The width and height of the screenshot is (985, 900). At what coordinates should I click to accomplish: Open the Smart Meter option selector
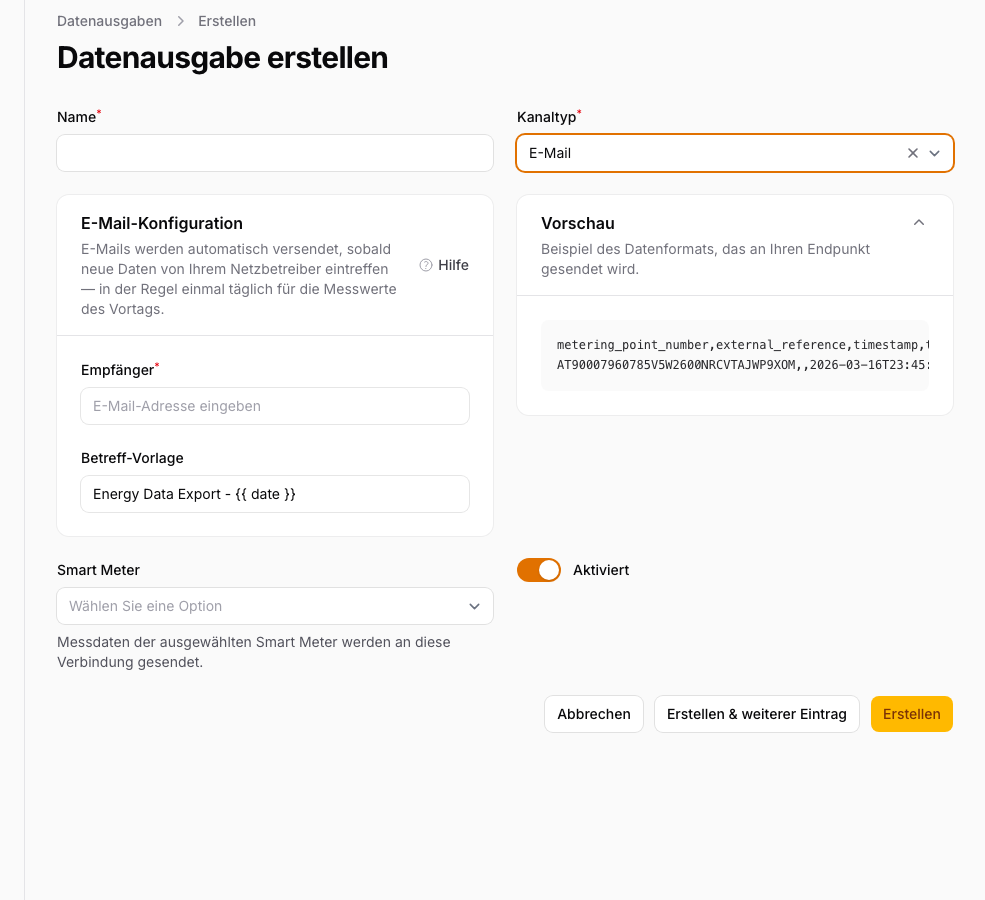[x=275, y=606]
